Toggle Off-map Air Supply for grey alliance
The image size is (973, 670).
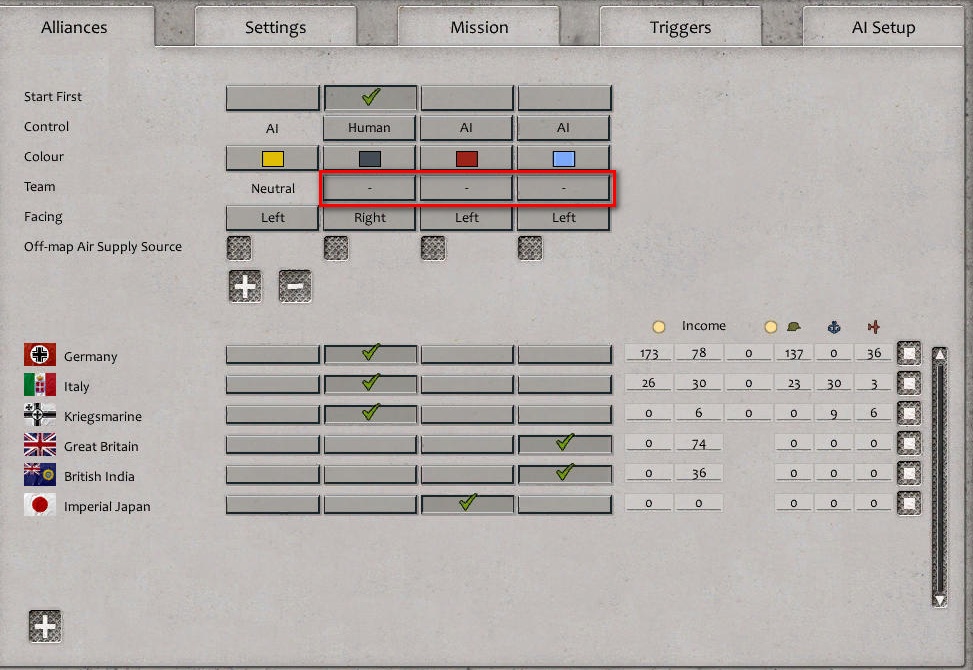click(336, 248)
